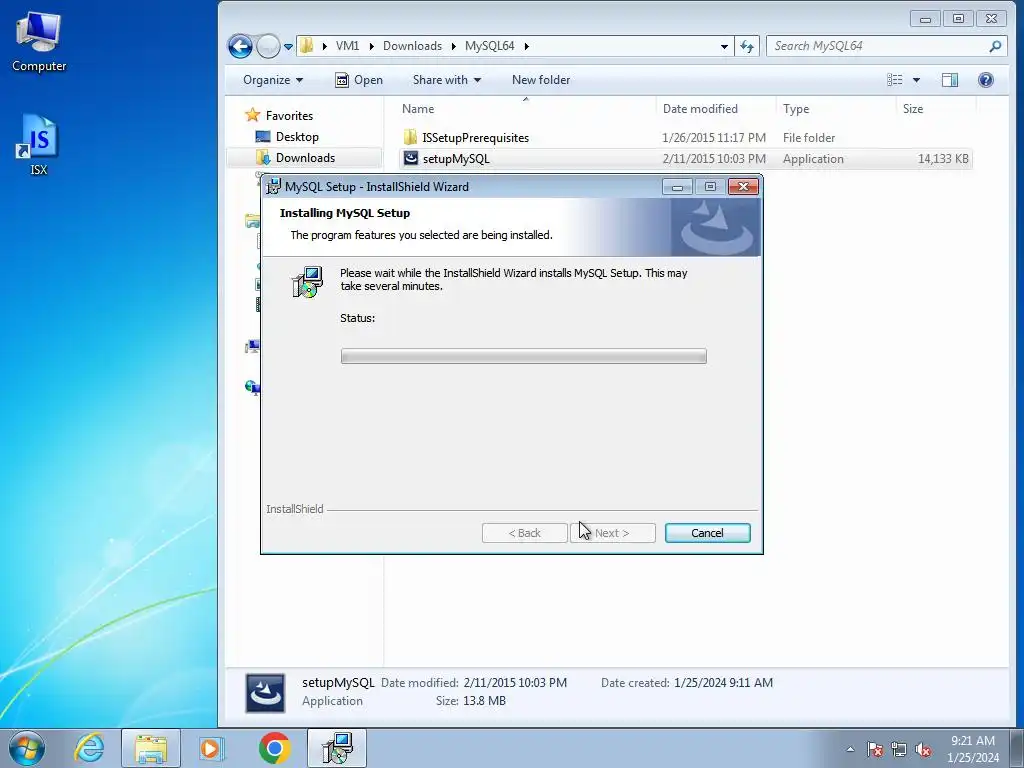Click the 14,133 KB size value
The width and height of the screenshot is (1024, 768).
point(943,159)
